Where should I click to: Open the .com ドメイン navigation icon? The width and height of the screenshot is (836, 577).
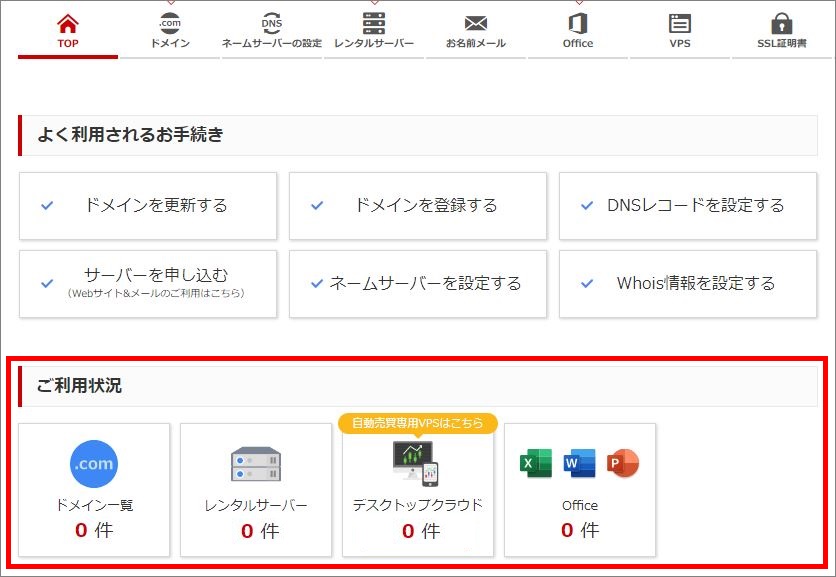pos(168,21)
